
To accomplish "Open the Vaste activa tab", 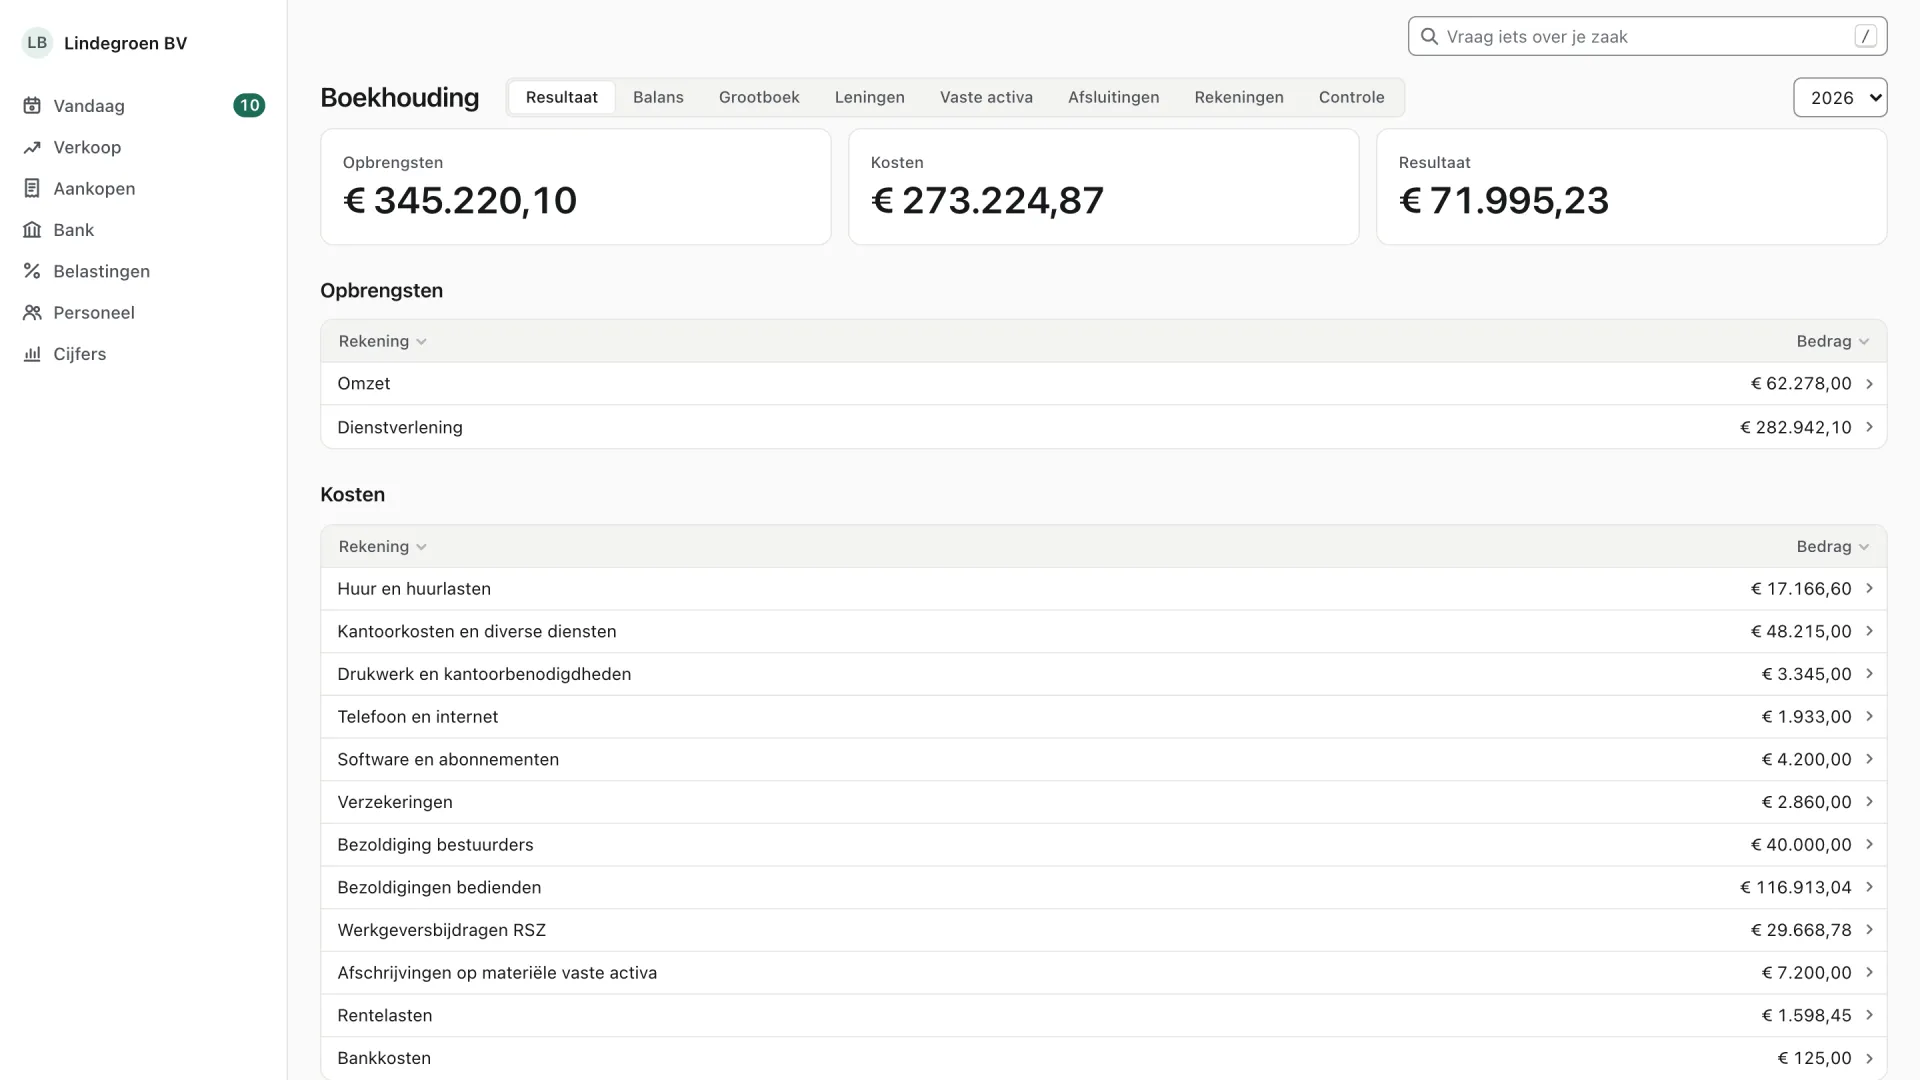I will point(986,97).
